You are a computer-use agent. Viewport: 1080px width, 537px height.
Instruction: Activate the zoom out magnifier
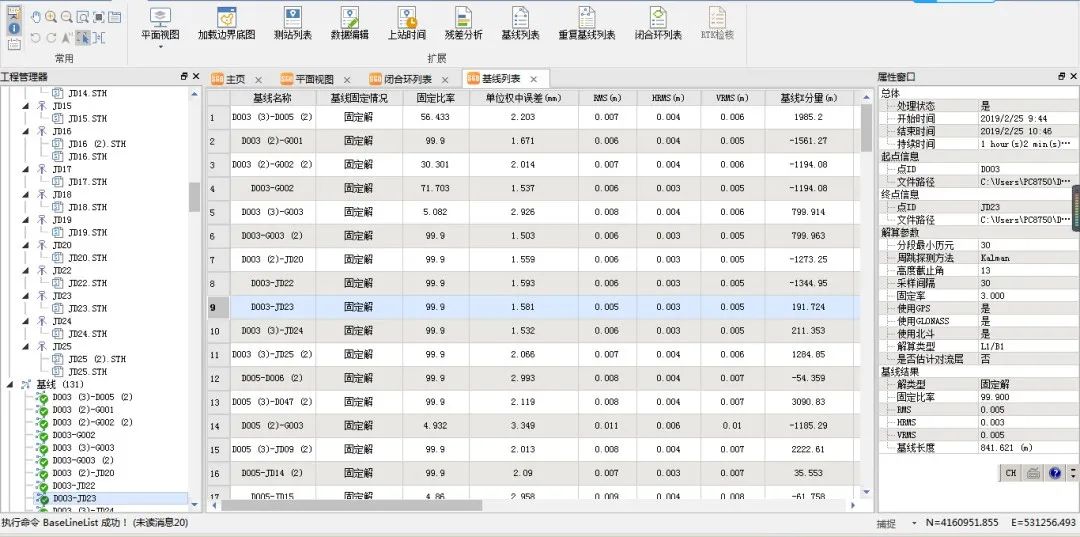tap(67, 17)
